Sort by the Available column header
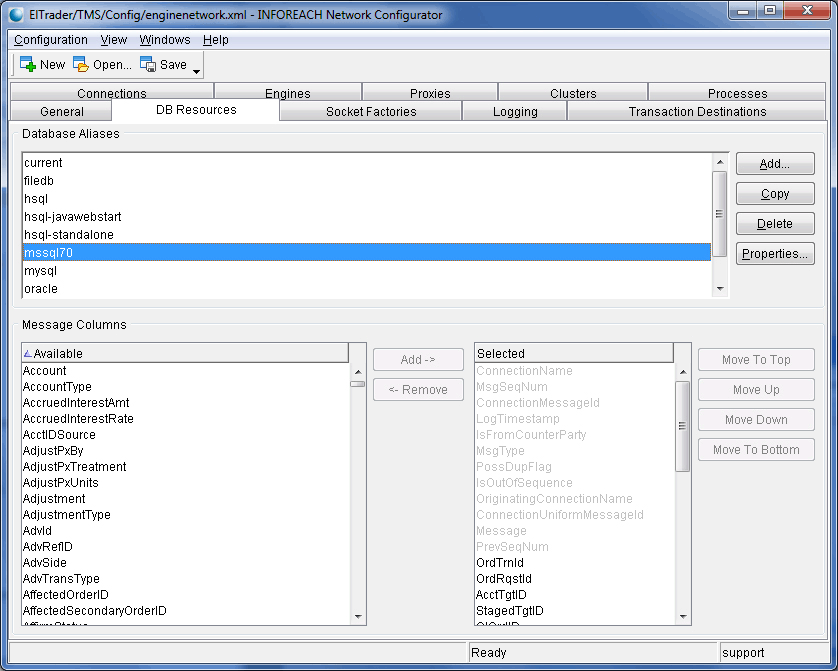Image resolution: width=838 pixels, height=671 pixels. click(185, 353)
